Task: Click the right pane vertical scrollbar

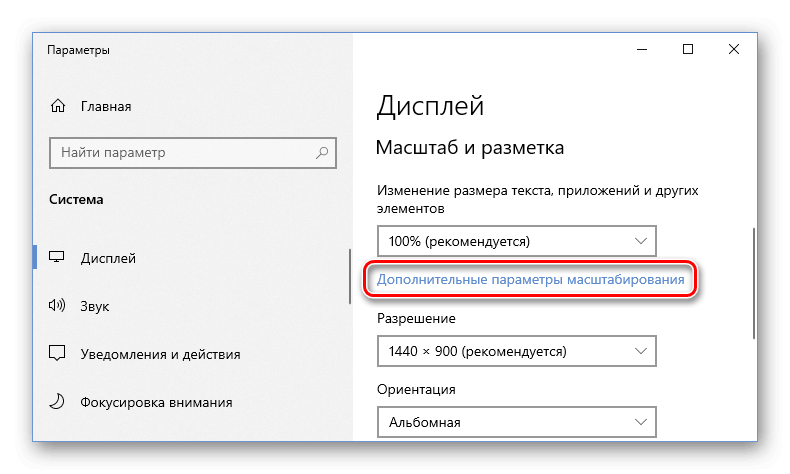Action: point(754,283)
